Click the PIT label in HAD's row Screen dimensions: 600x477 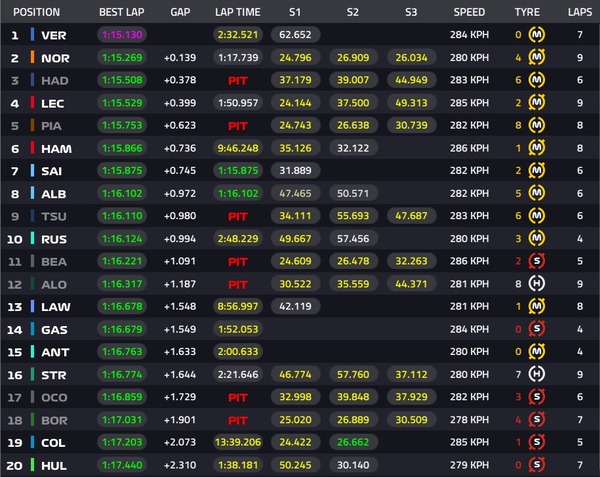238,80
